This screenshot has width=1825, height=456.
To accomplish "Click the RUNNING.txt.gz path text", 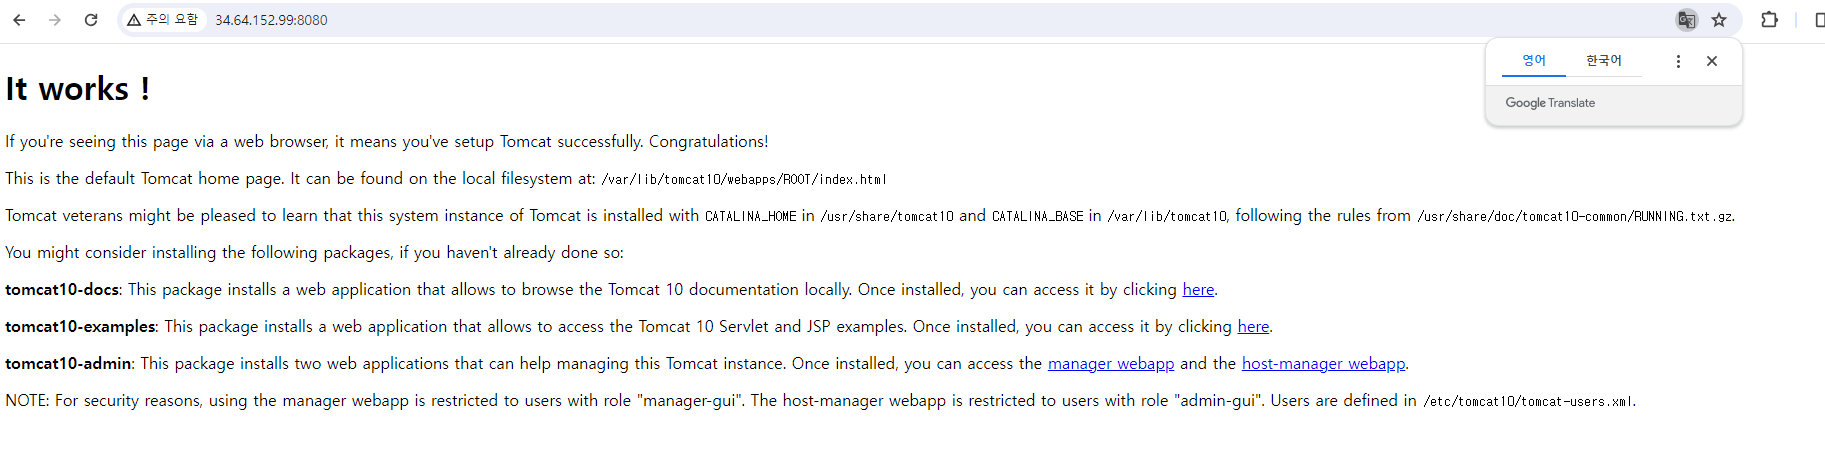I will click(1575, 217).
